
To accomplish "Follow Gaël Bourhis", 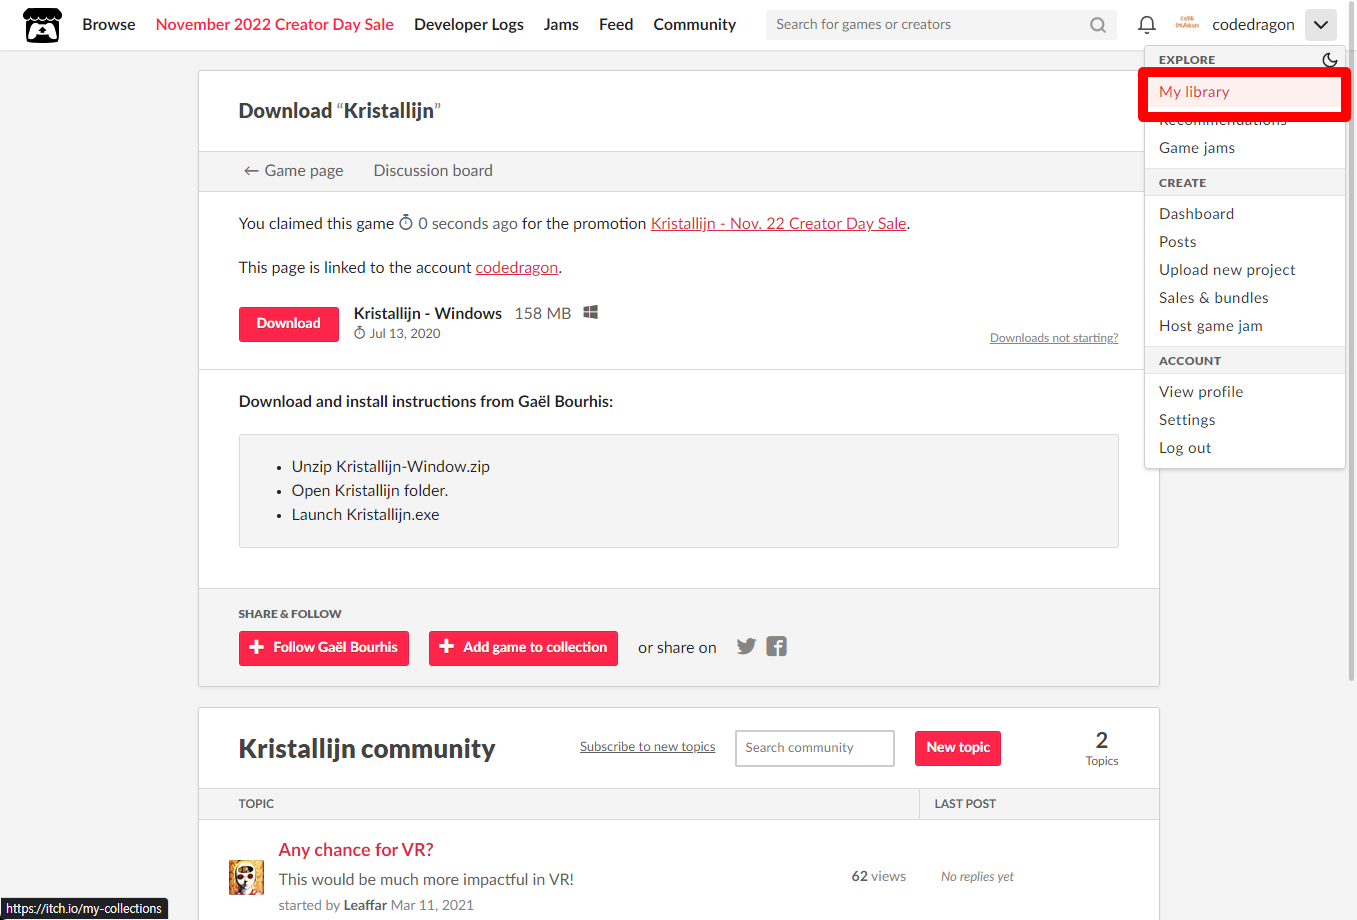I will click(324, 648).
